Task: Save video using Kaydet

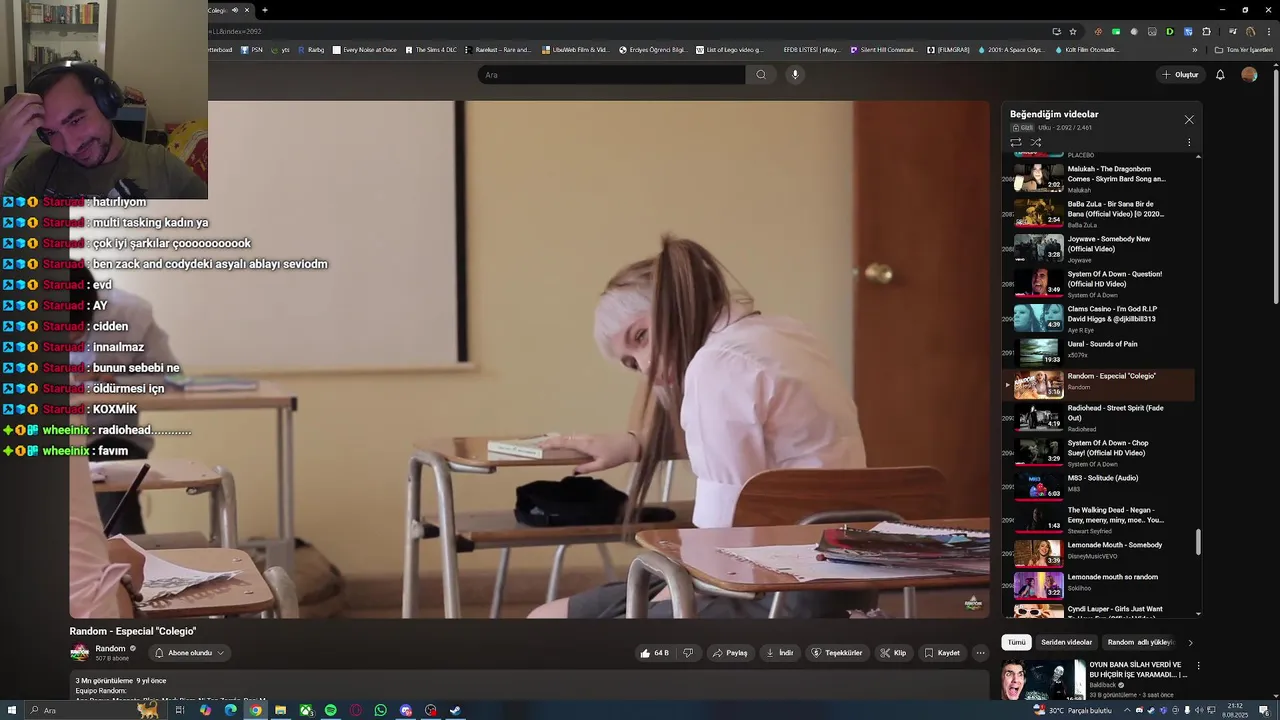Action: (942, 653)
